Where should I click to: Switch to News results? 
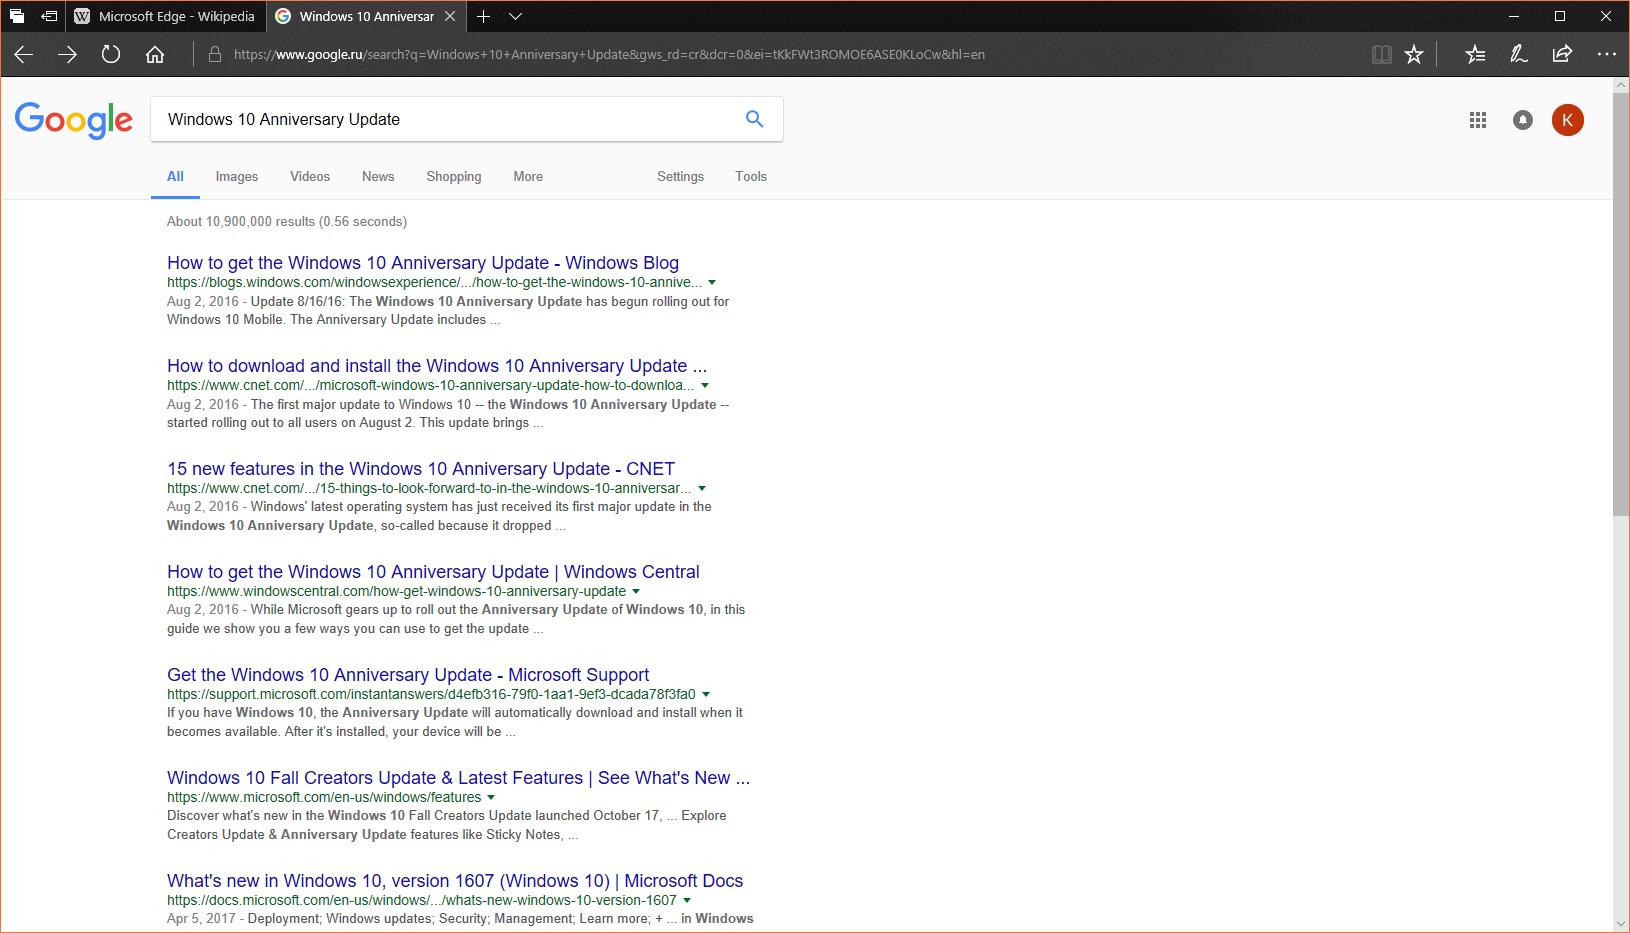(378, 177)
